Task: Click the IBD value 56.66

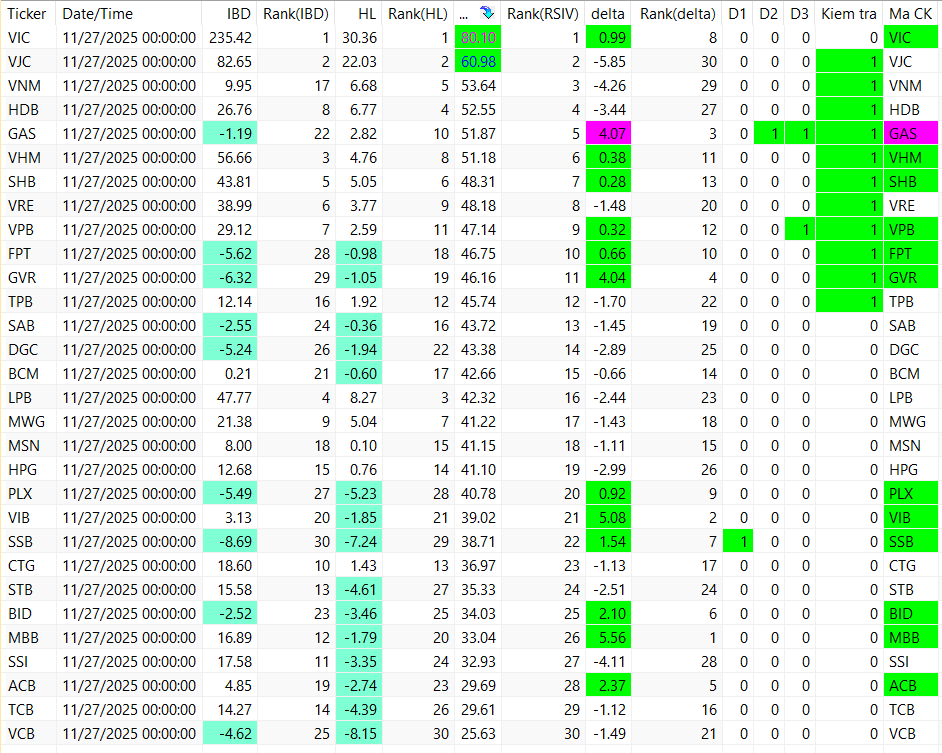Action: coord(234,157)
